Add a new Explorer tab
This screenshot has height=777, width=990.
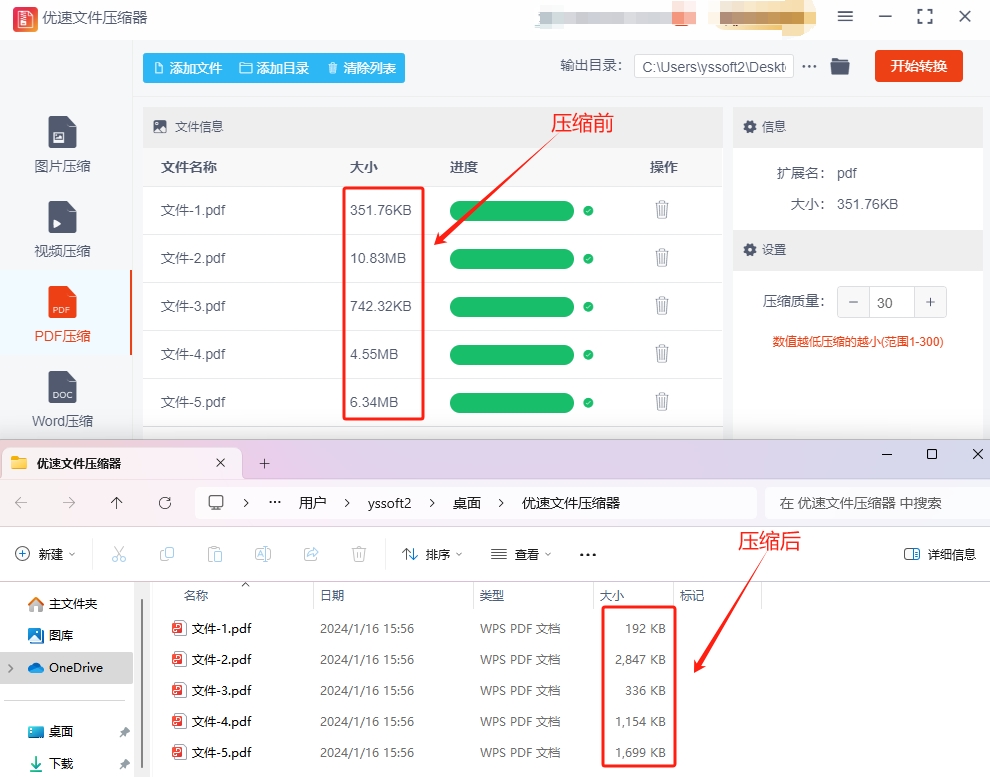(x=265, y=463)
